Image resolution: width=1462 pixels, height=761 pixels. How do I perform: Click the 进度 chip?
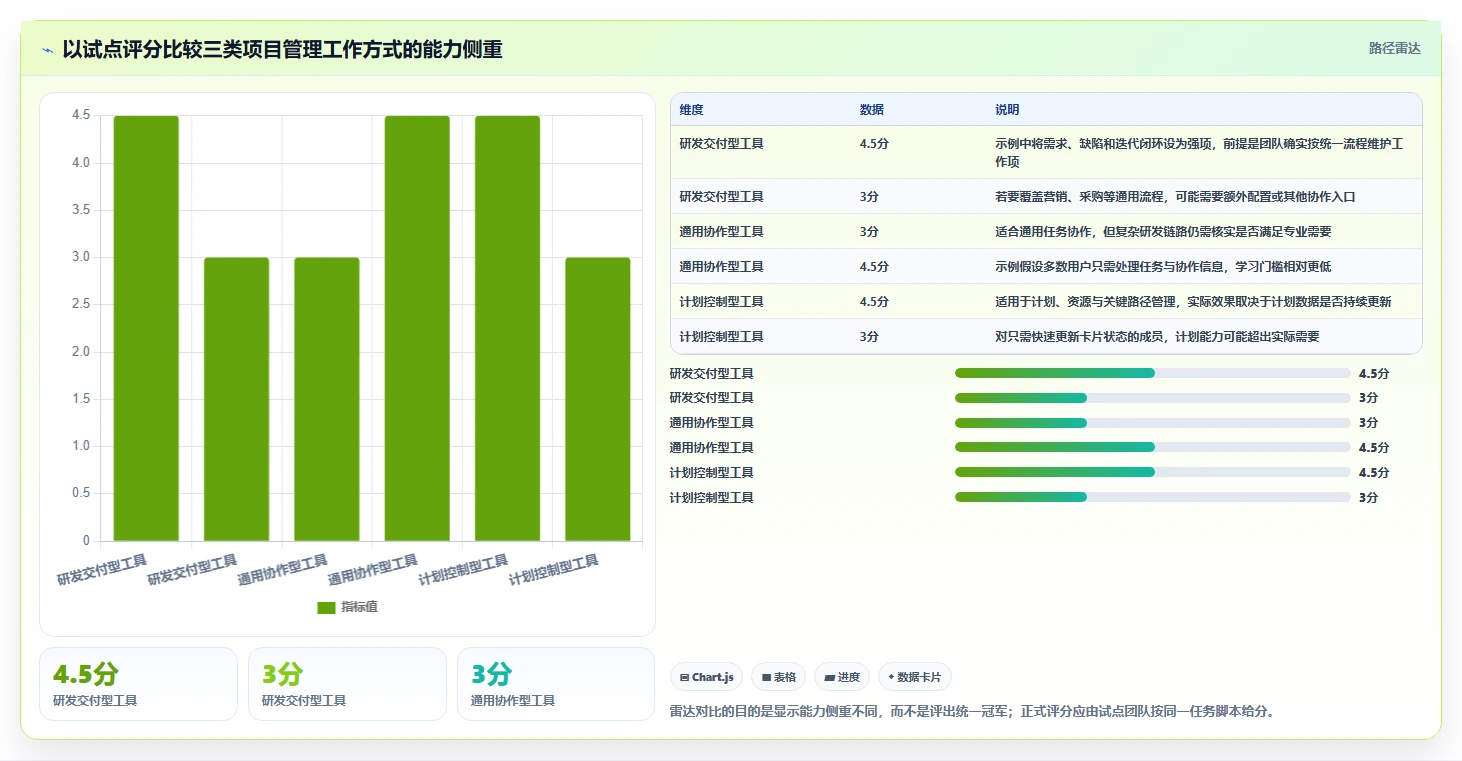point(842,677)
